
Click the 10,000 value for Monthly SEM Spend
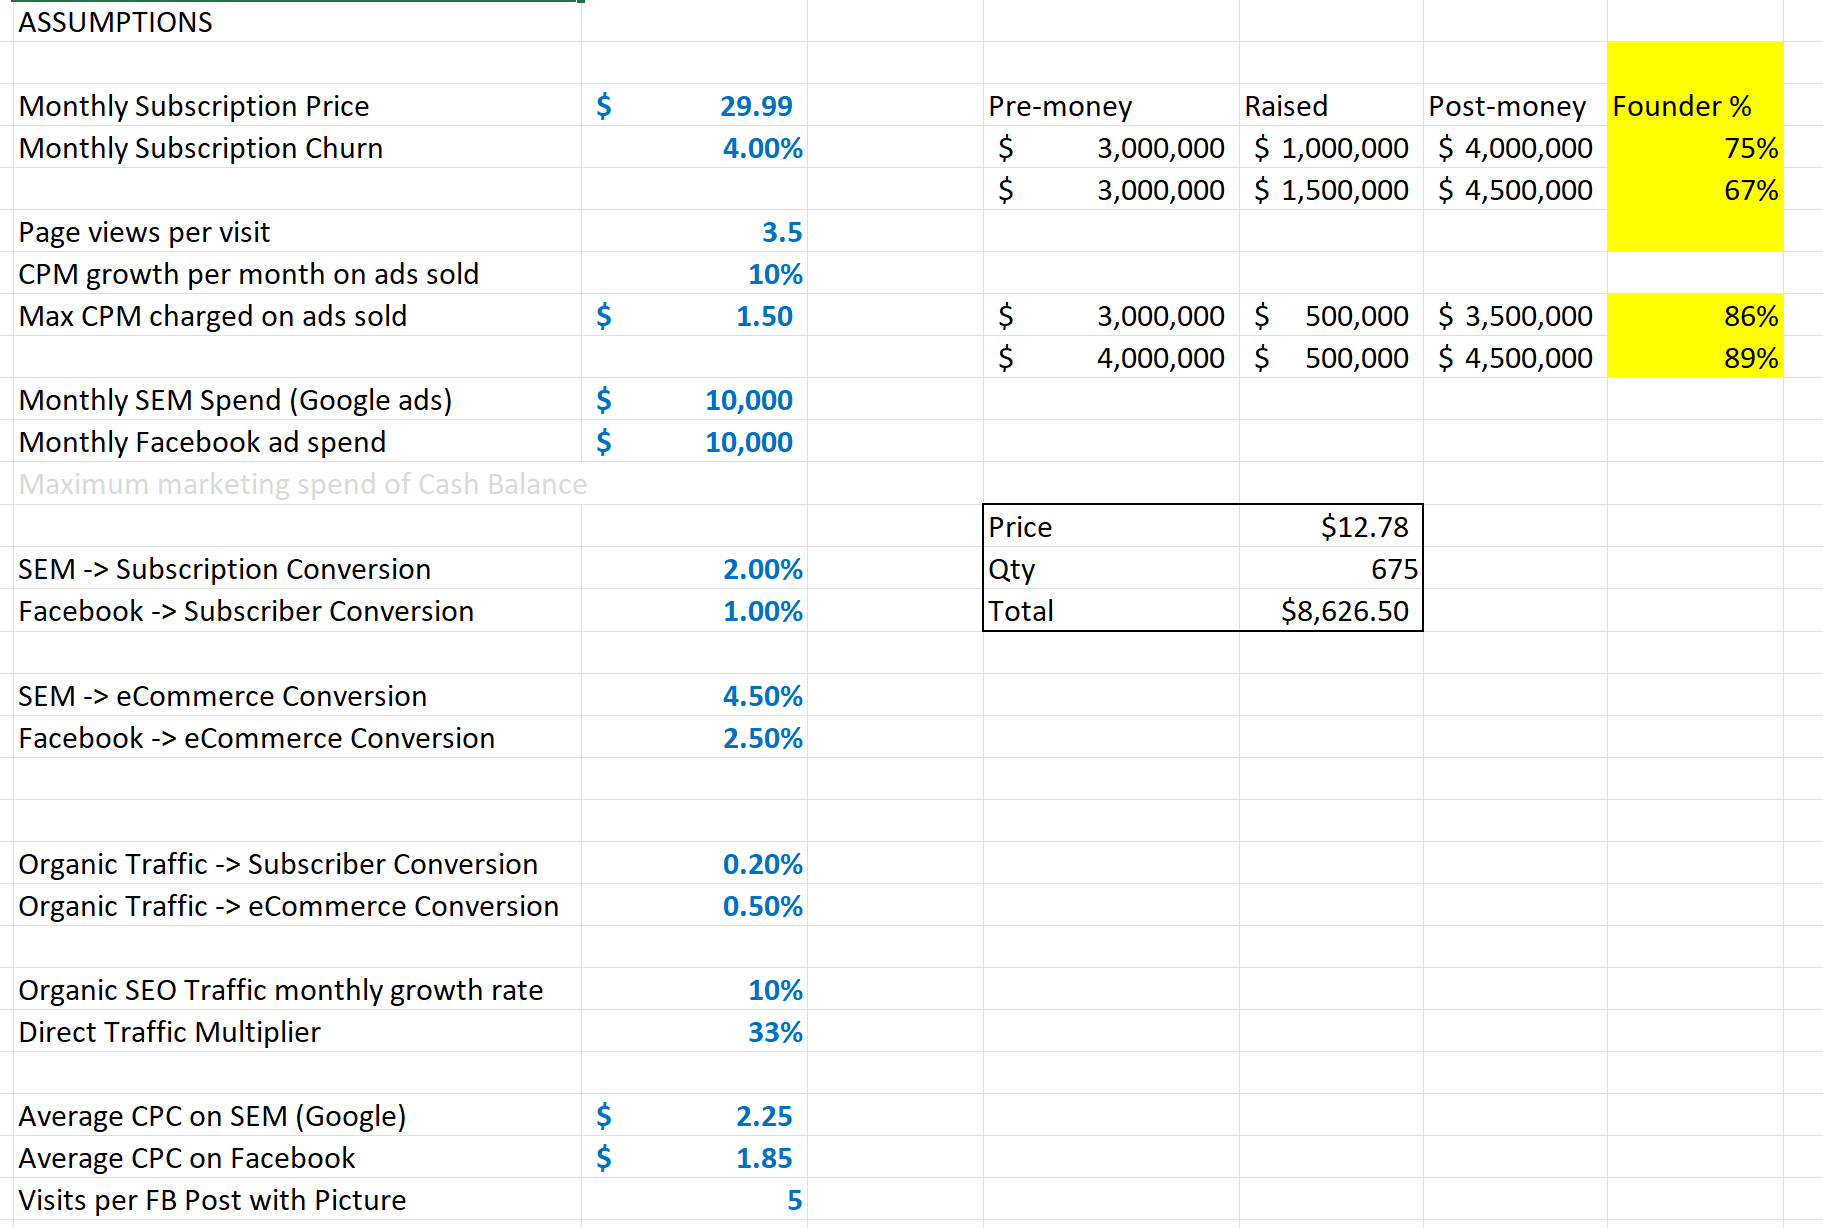point(694,399)
